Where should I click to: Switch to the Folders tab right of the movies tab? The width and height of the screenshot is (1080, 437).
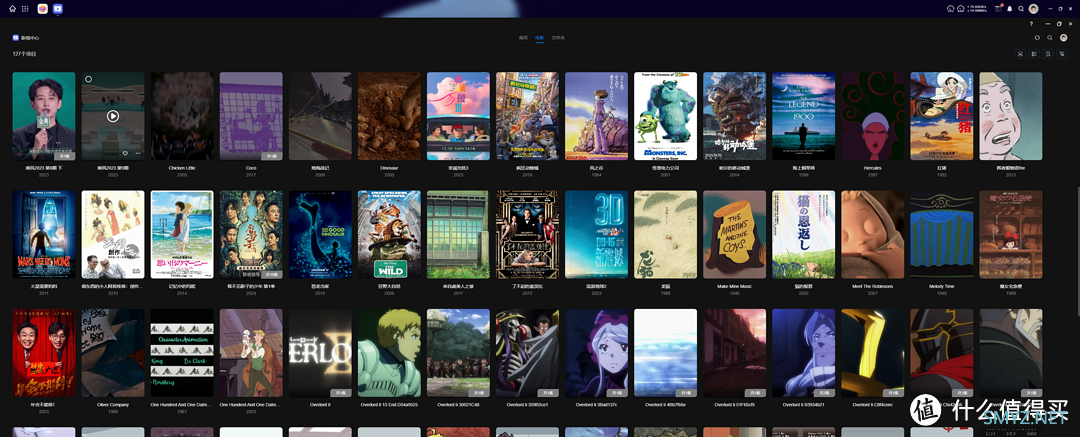(x=558, y=38)
